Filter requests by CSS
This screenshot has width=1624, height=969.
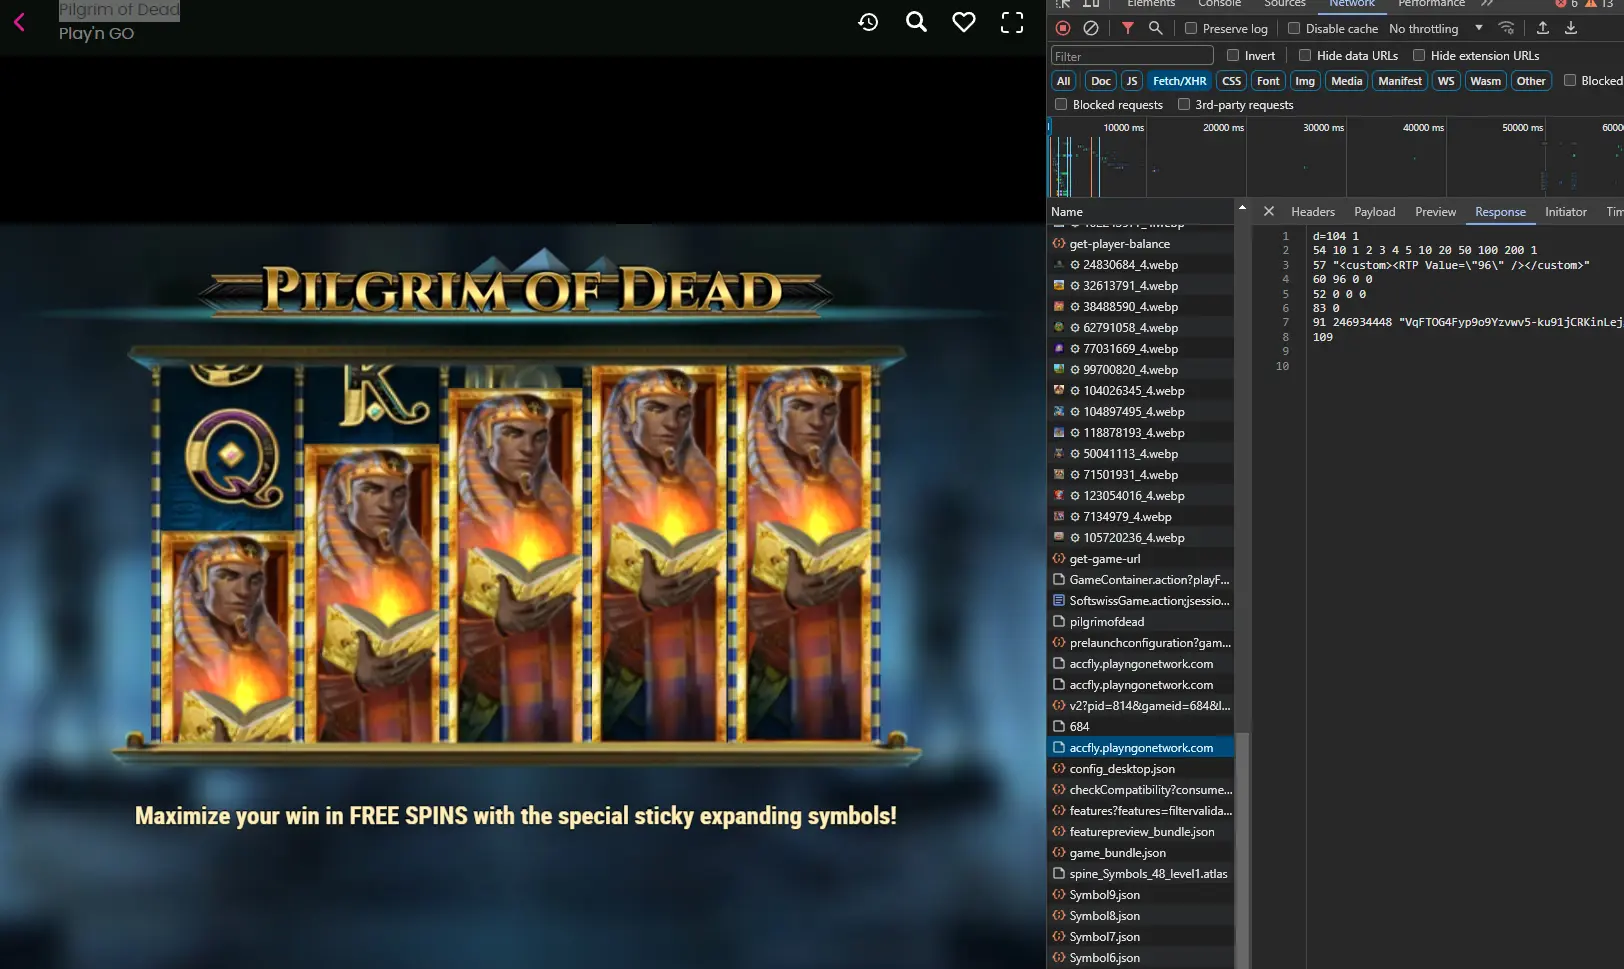point(1232,81)
